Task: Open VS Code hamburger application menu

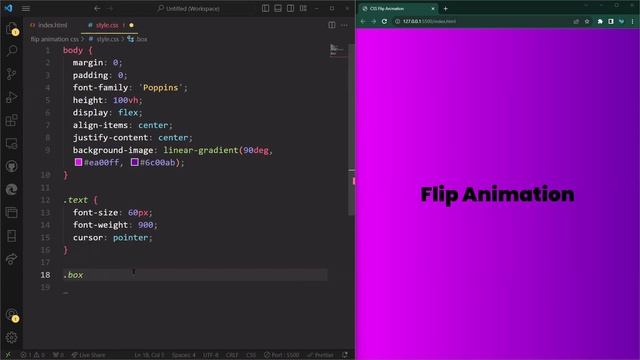Action: pyautogui.click(x=26, y=9)
